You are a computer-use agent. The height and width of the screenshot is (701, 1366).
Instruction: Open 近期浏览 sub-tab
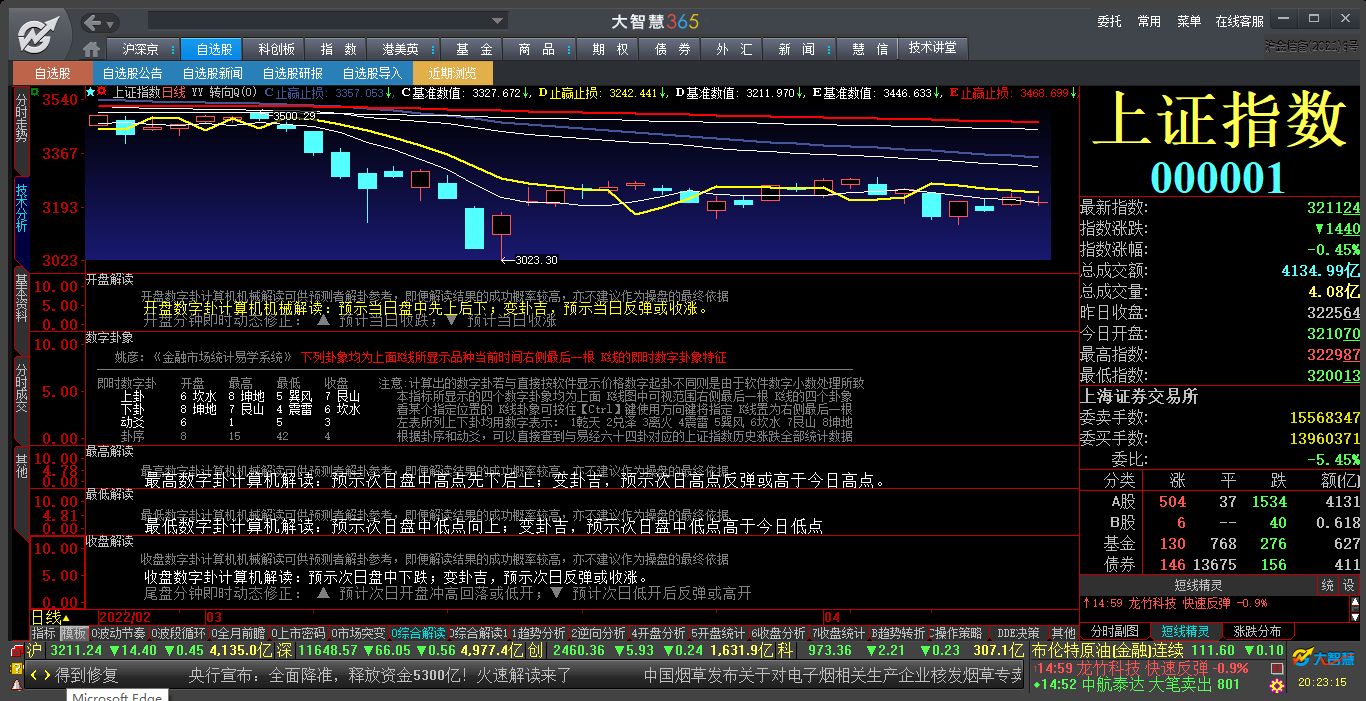point(452,73)
